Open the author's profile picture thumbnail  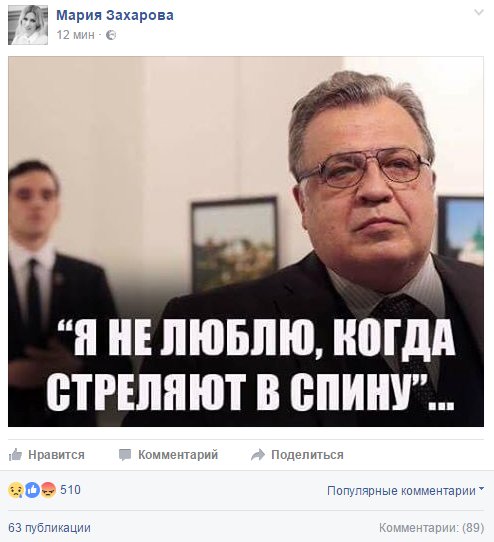(x=28, y=25)
